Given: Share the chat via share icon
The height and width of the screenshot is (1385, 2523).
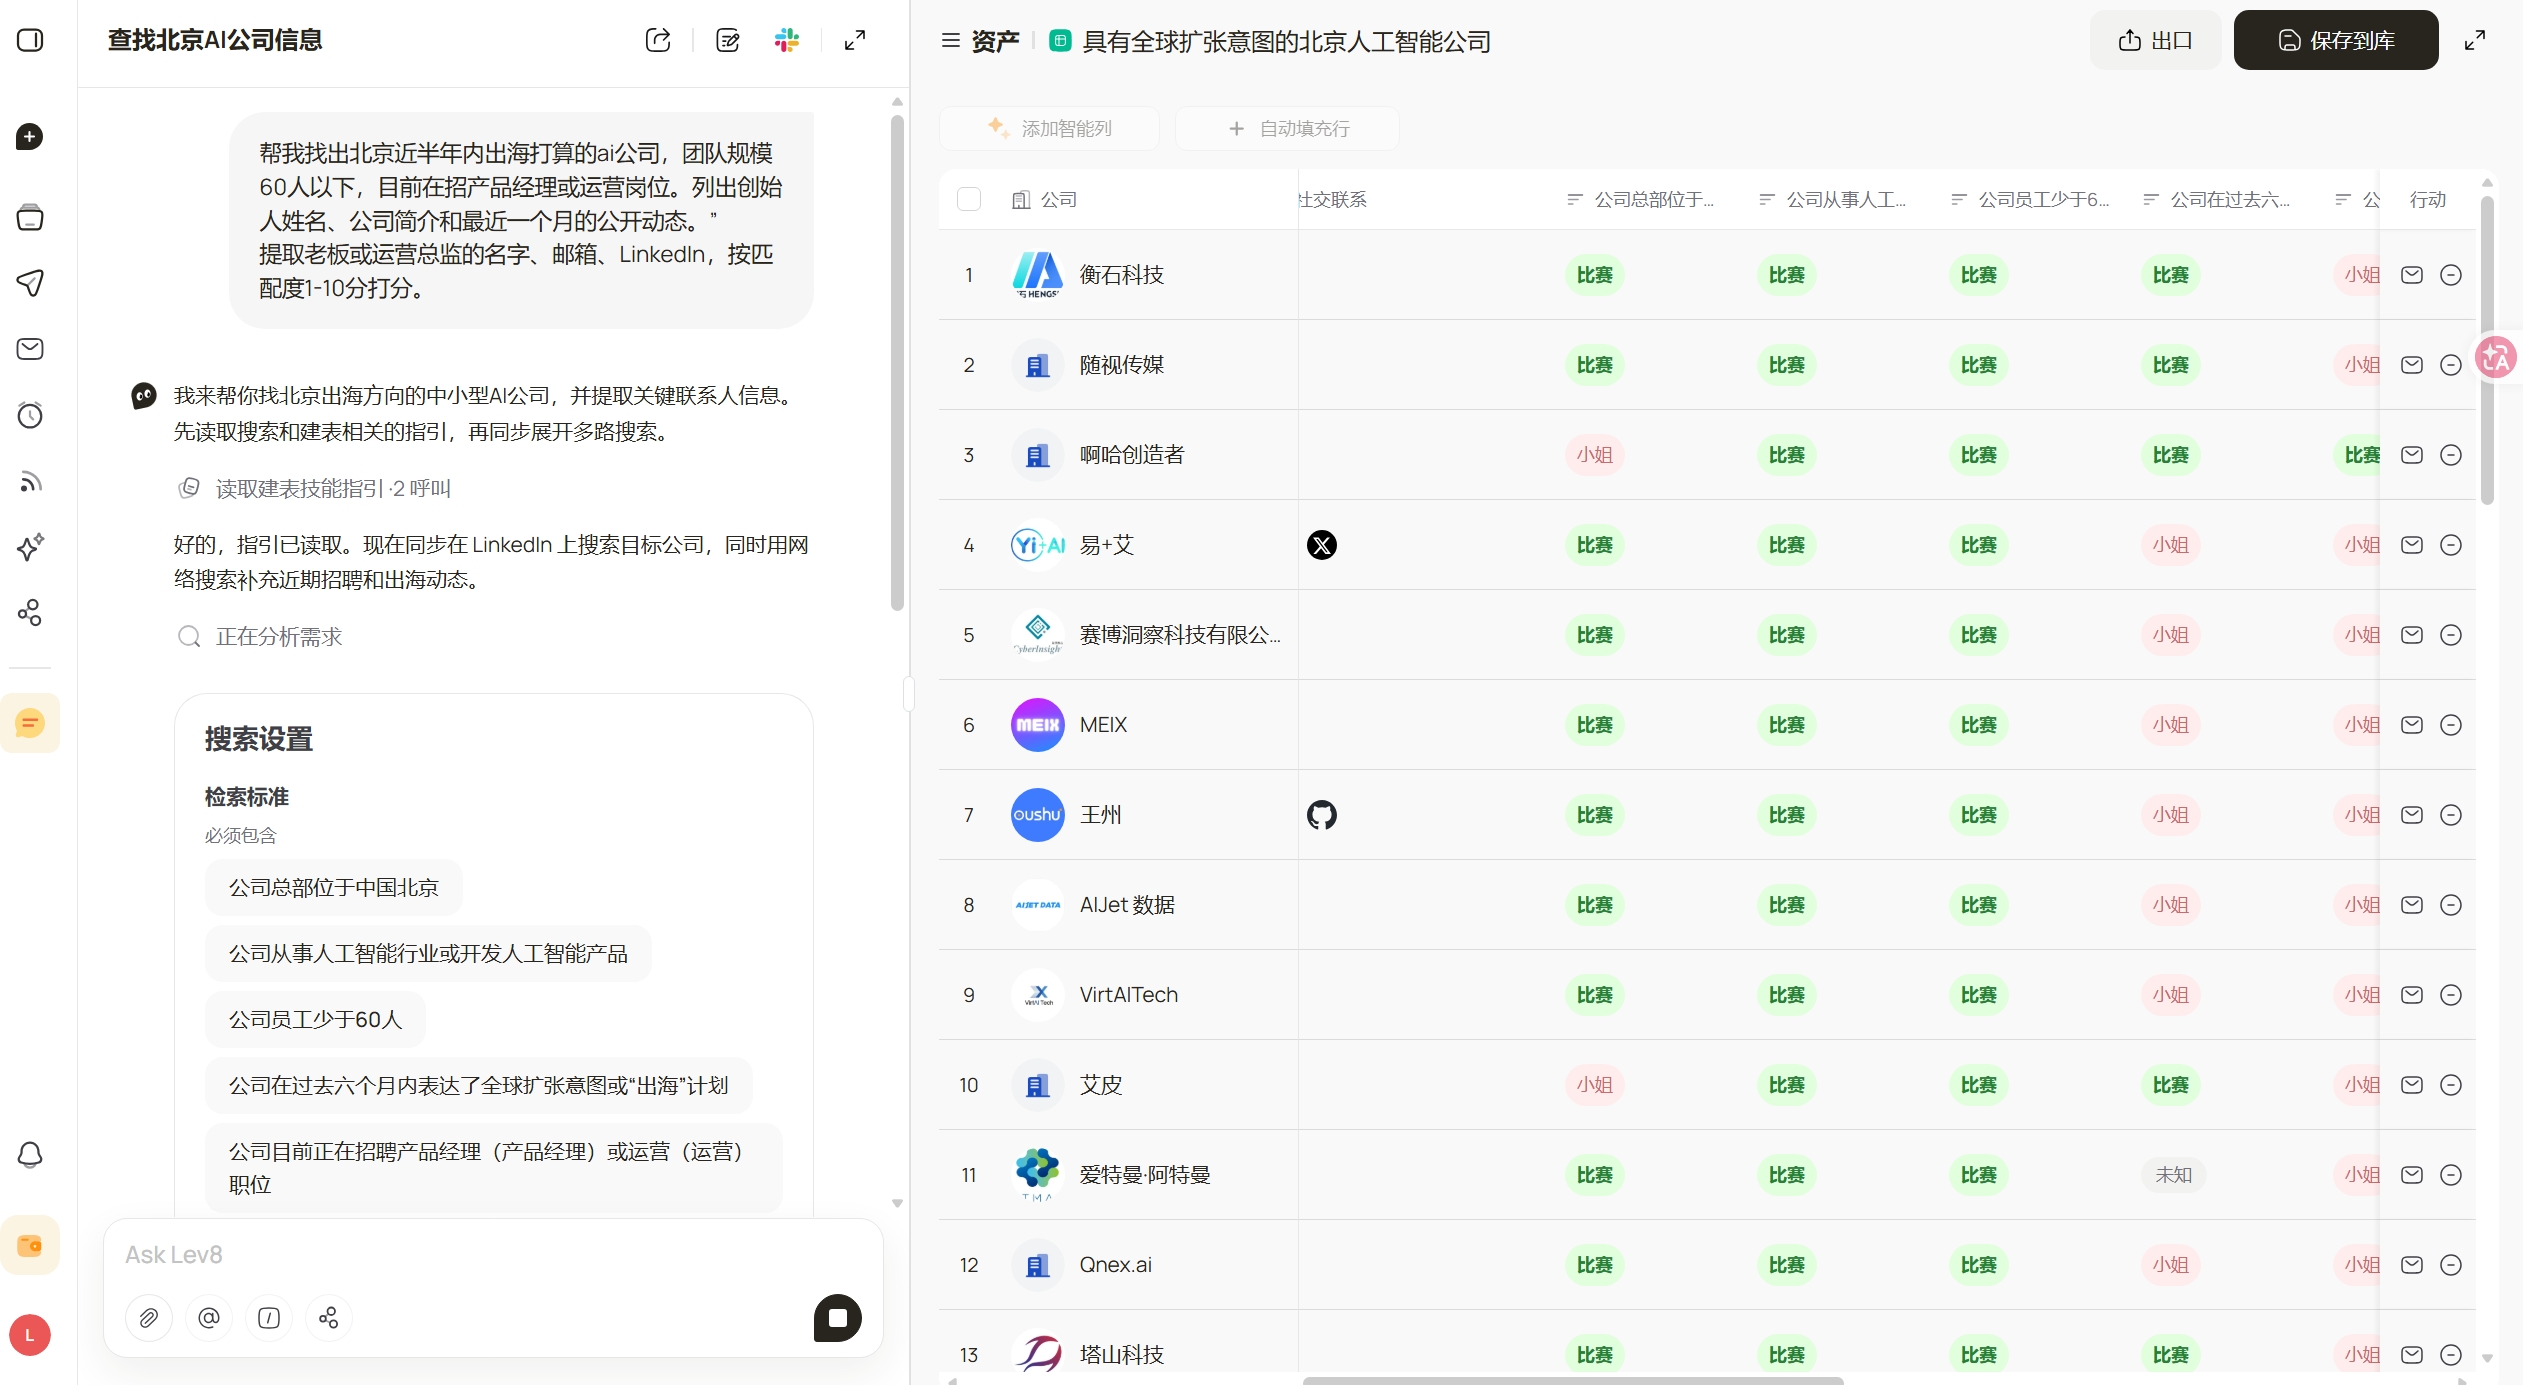Looking at the screenshot, I should [x=658, y=40].
